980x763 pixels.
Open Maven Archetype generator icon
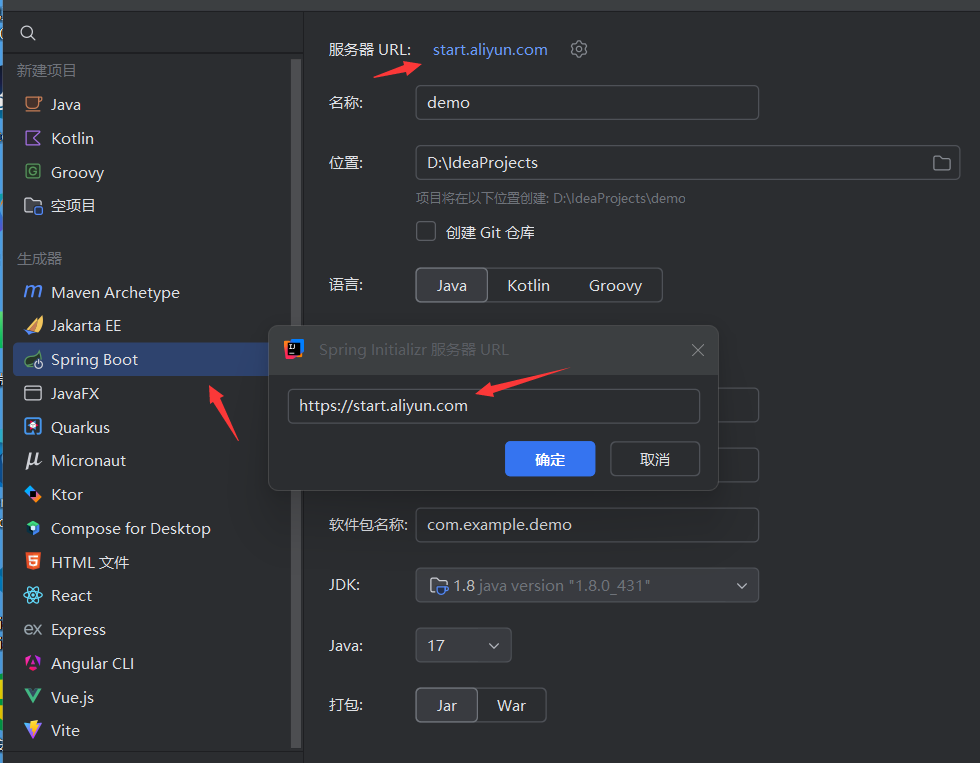[x=33, y=292]
